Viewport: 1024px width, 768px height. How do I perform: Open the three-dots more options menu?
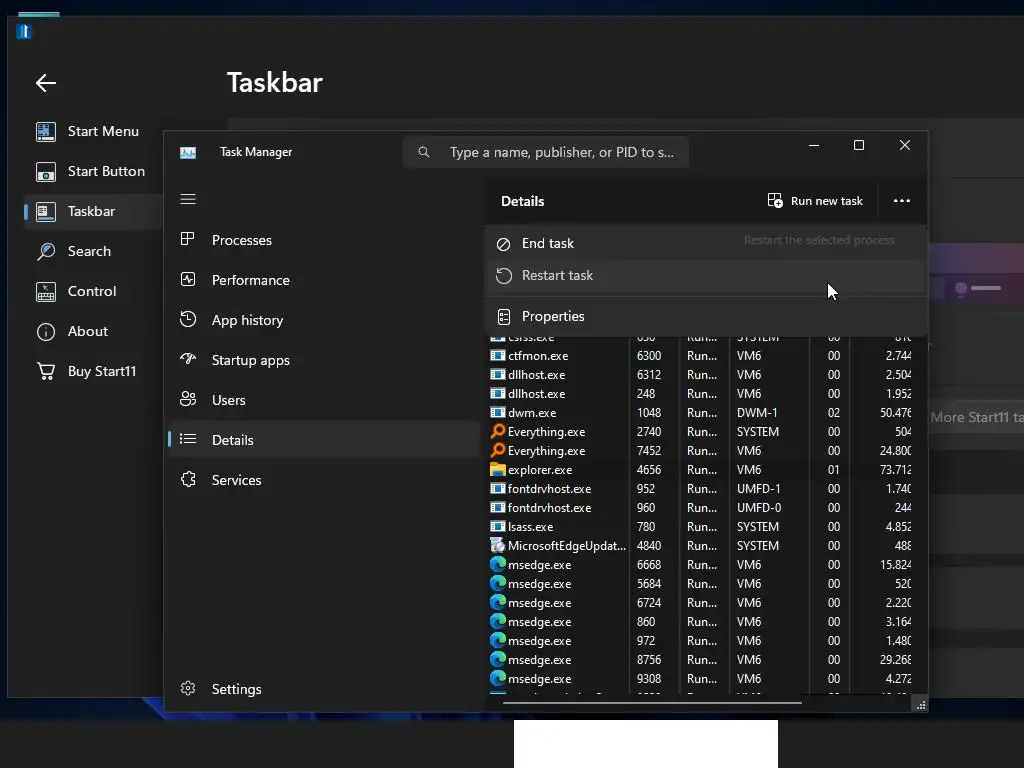pos(902,201)
